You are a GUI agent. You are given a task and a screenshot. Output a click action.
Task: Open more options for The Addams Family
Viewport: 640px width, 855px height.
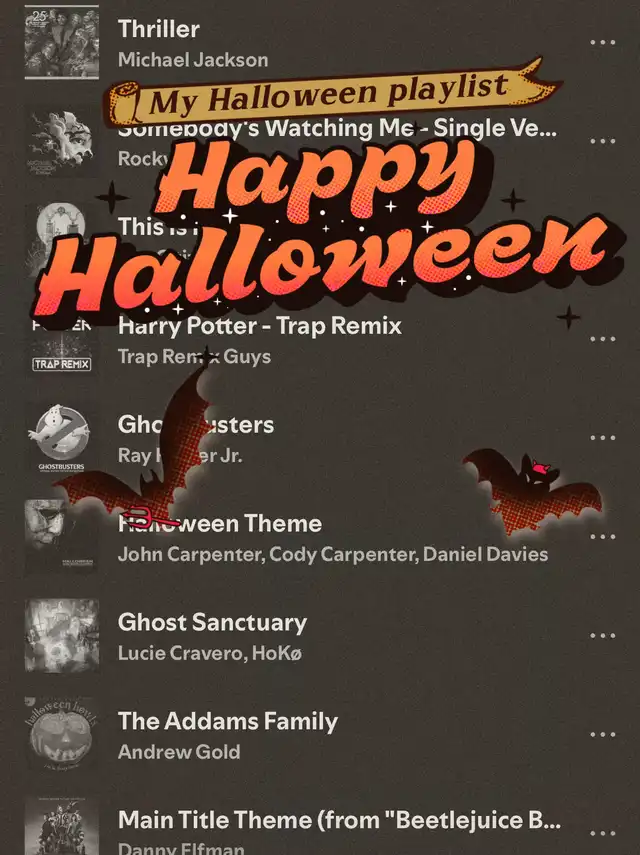tap(603, 734)
